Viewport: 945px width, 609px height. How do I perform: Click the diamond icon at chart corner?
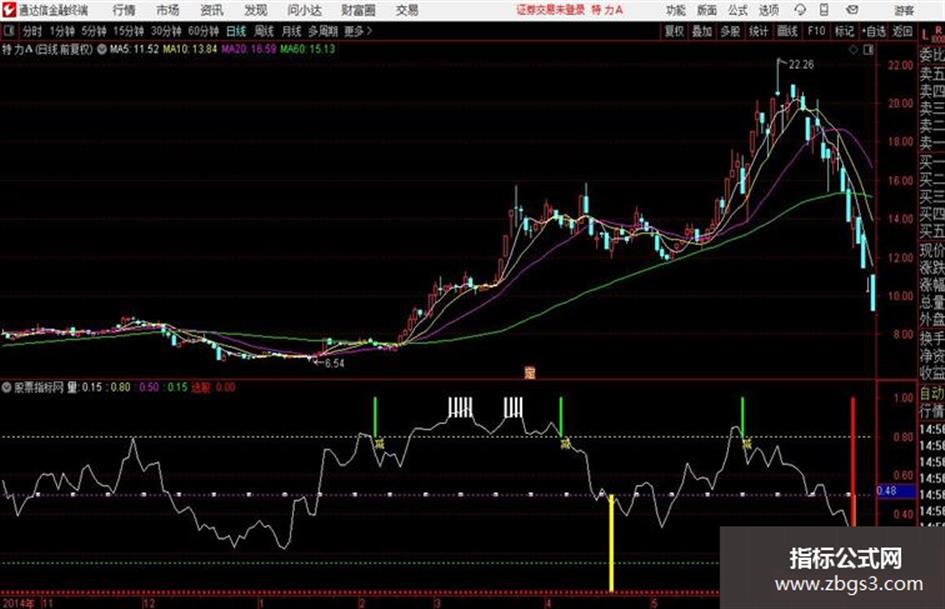coord(853,50)
